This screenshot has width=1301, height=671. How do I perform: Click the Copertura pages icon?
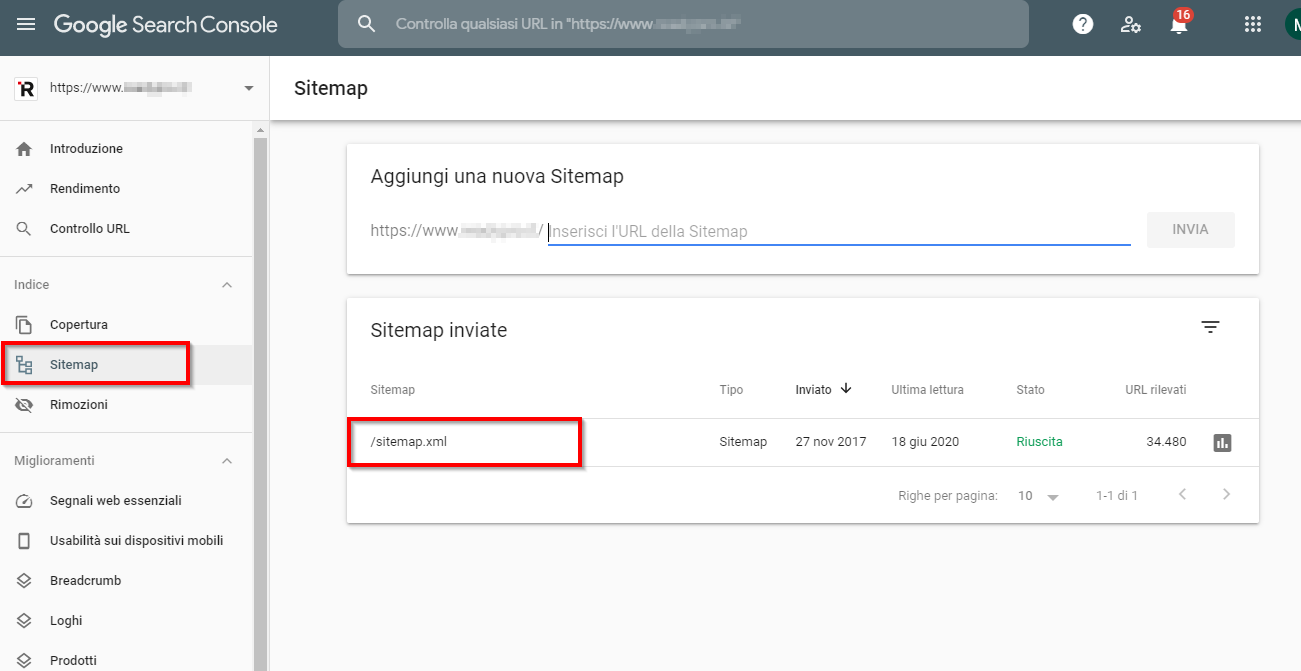[x=25, y=325]
